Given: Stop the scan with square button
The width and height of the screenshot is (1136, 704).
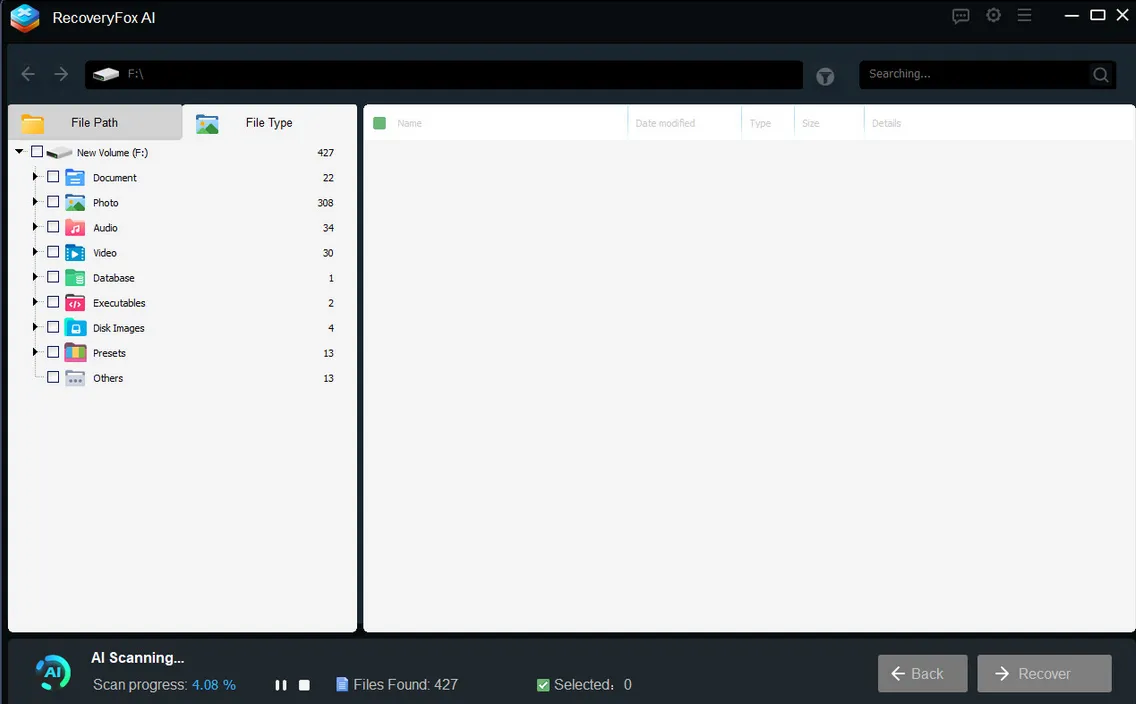Looking at the screenshot, I should click(x=304, y=685).
